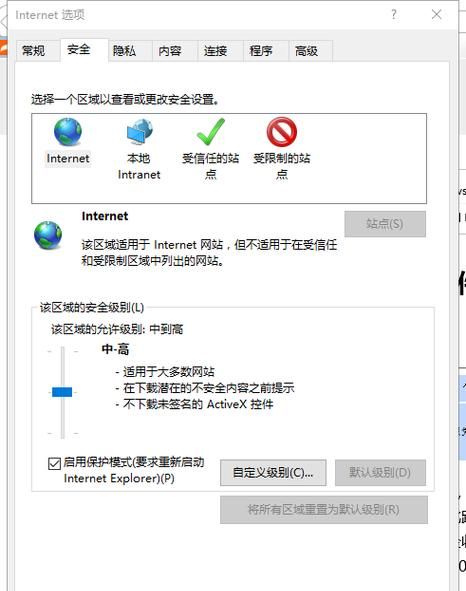This screenshot has width=466, height=591.
Task: Select the Internet zone globe icon
Action: 68,132
